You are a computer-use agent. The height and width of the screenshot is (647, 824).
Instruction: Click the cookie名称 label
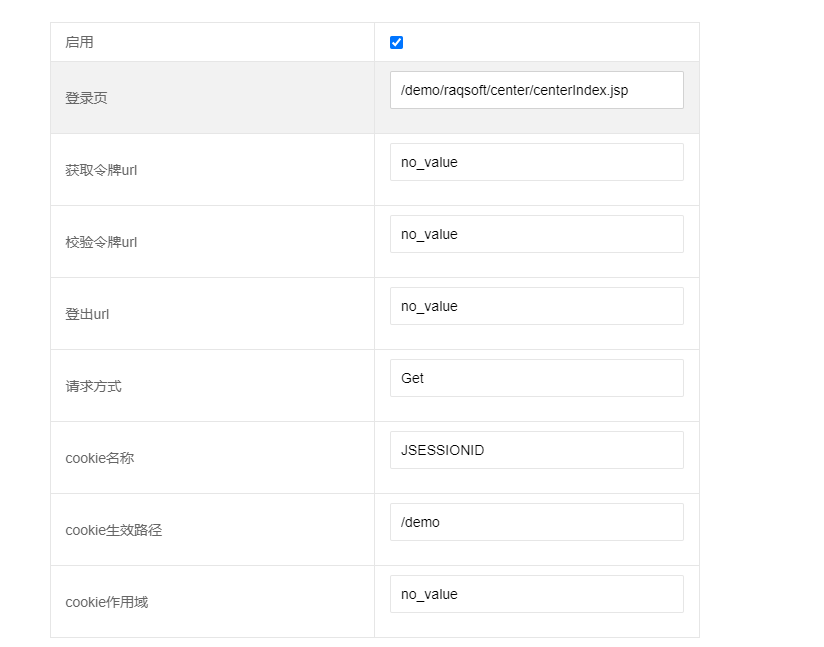click(x=99, y=458)
